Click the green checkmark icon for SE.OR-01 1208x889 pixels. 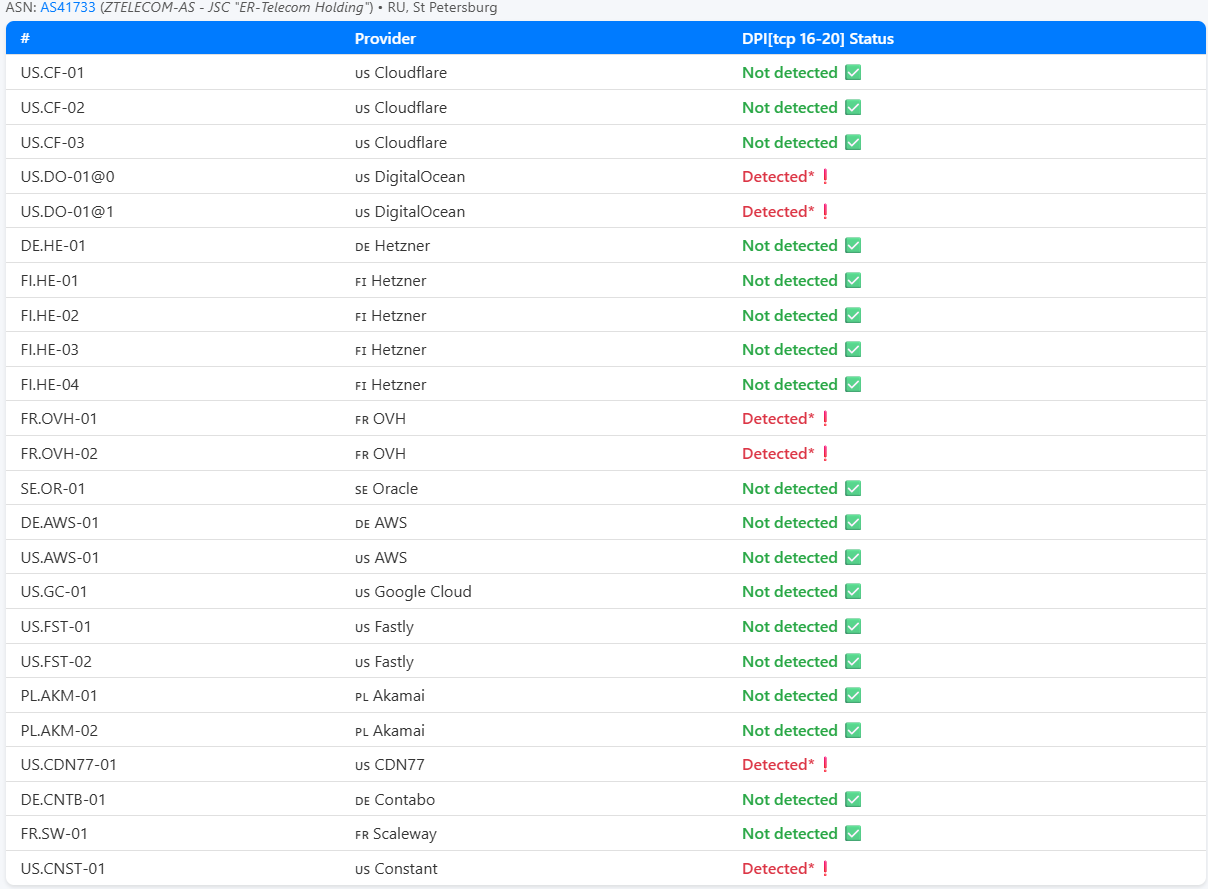click(853, 489)
